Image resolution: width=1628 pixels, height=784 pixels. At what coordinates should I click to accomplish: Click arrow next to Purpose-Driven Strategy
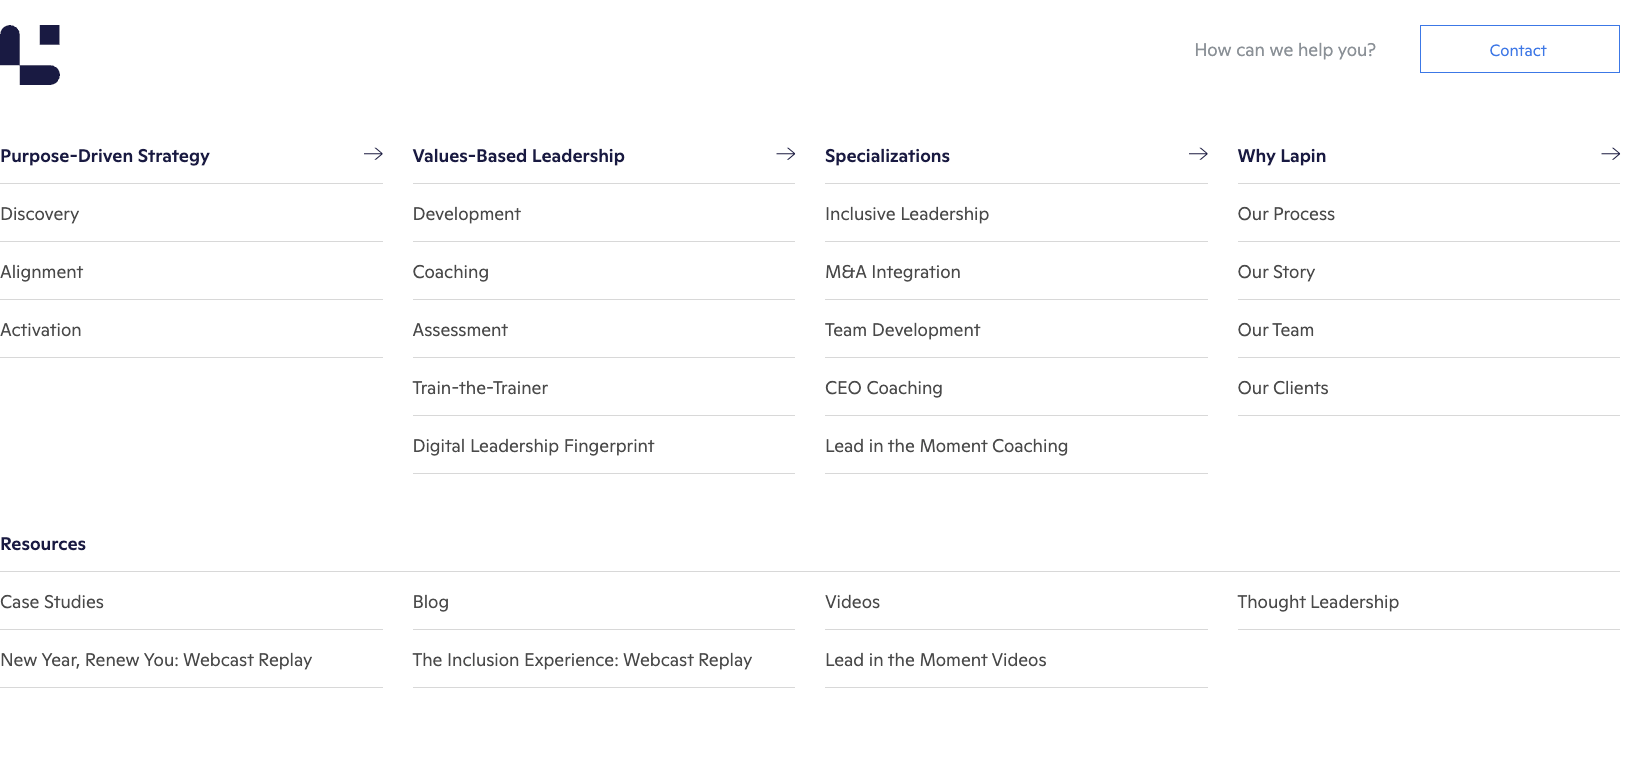point(373,154)
